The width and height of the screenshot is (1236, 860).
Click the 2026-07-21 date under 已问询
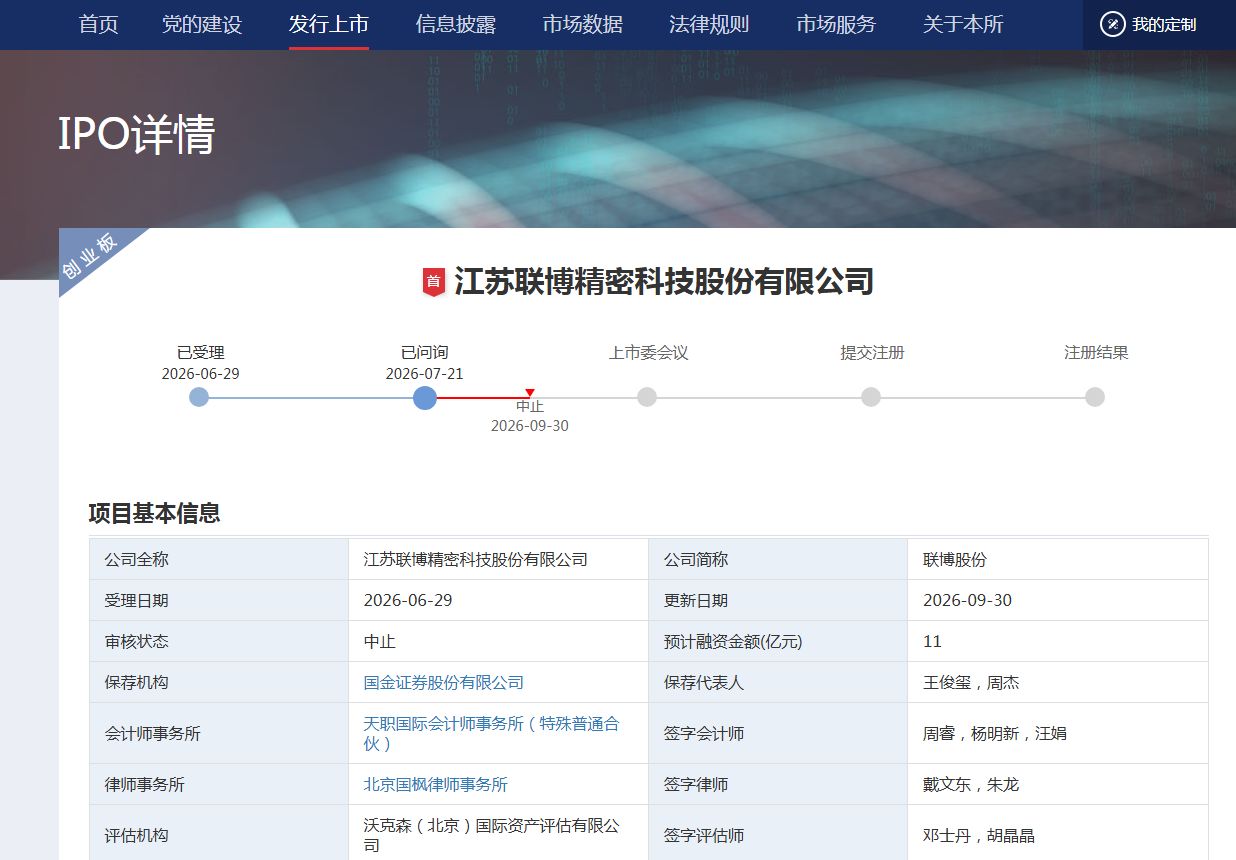click(425, 374)
